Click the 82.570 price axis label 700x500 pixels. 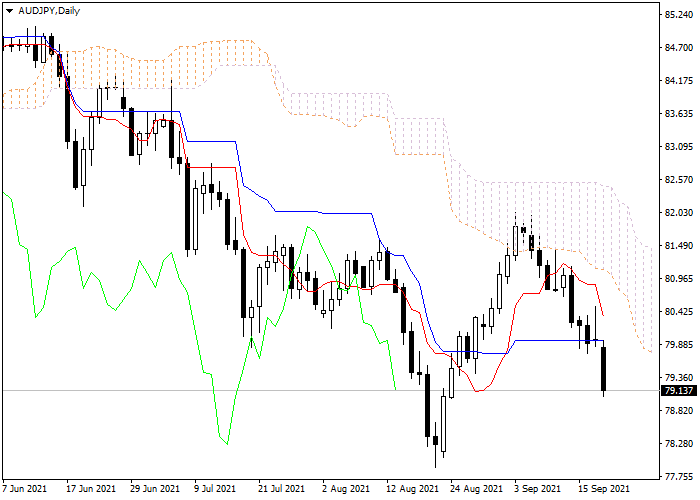(x=679, y=180)
